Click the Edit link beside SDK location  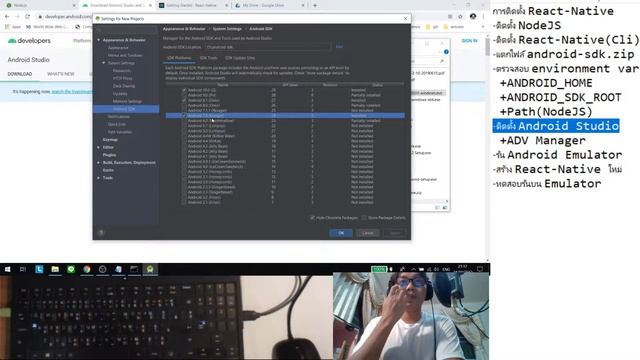click(x=339, y=47)
